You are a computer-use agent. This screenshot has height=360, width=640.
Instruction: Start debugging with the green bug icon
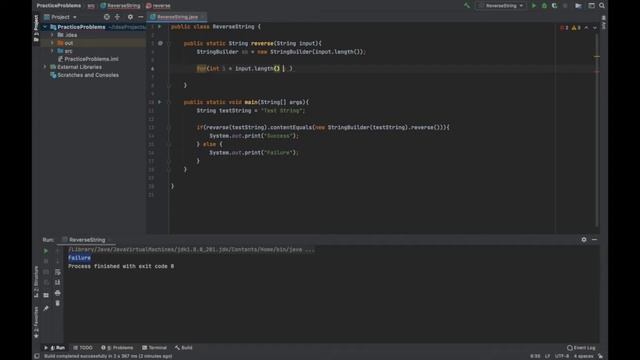point(544,6)
